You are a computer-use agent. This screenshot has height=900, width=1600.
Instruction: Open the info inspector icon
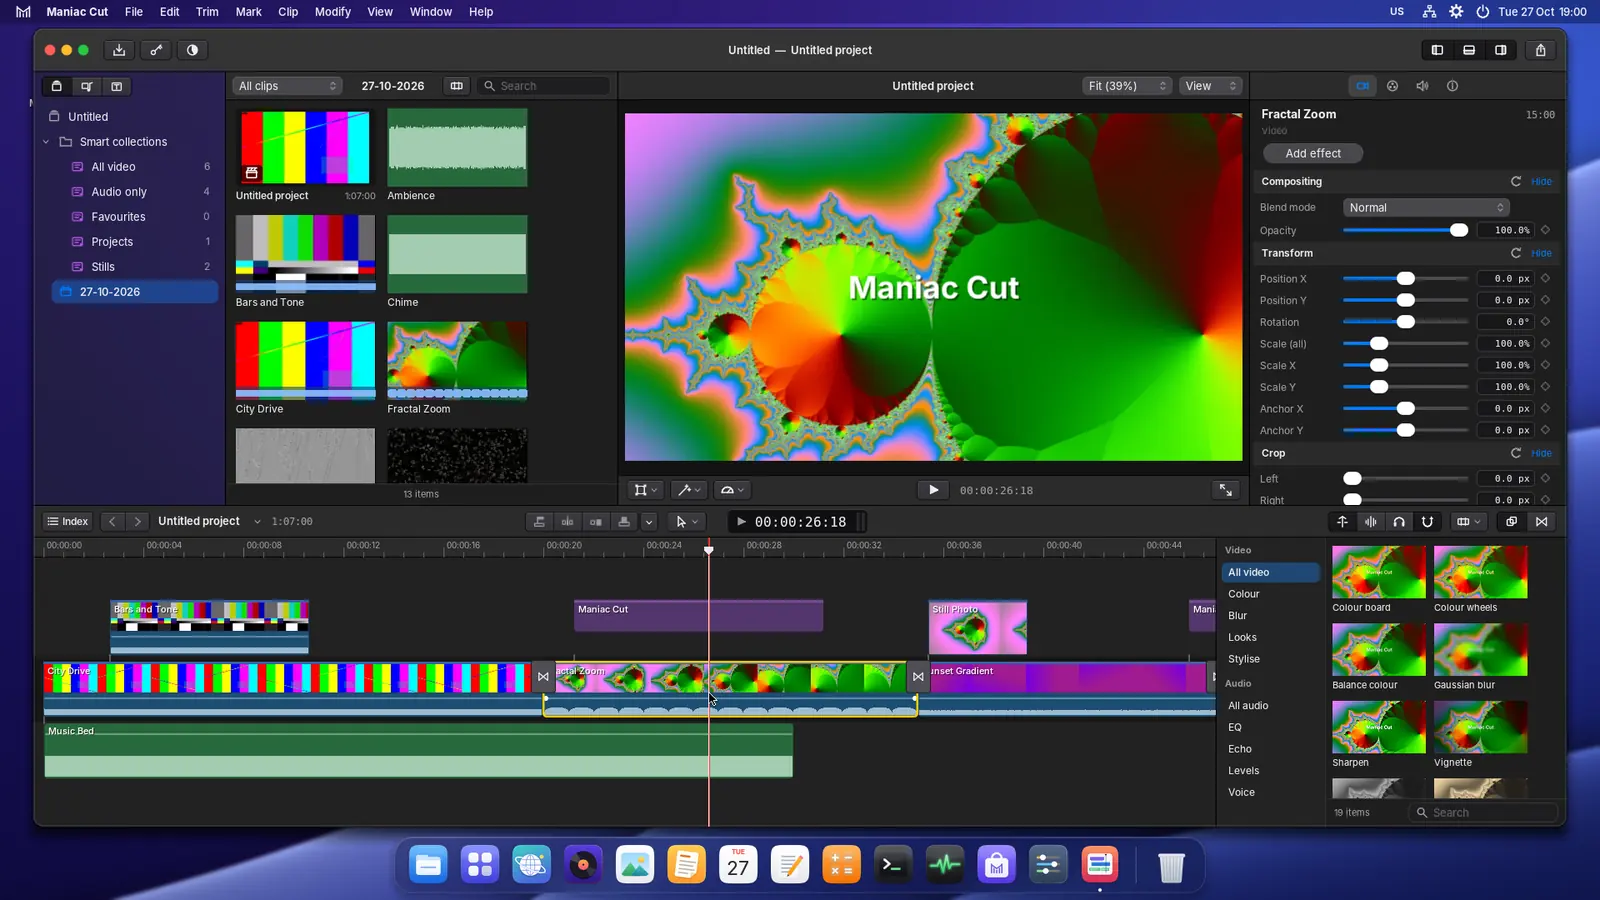(x=1452, y=86)
